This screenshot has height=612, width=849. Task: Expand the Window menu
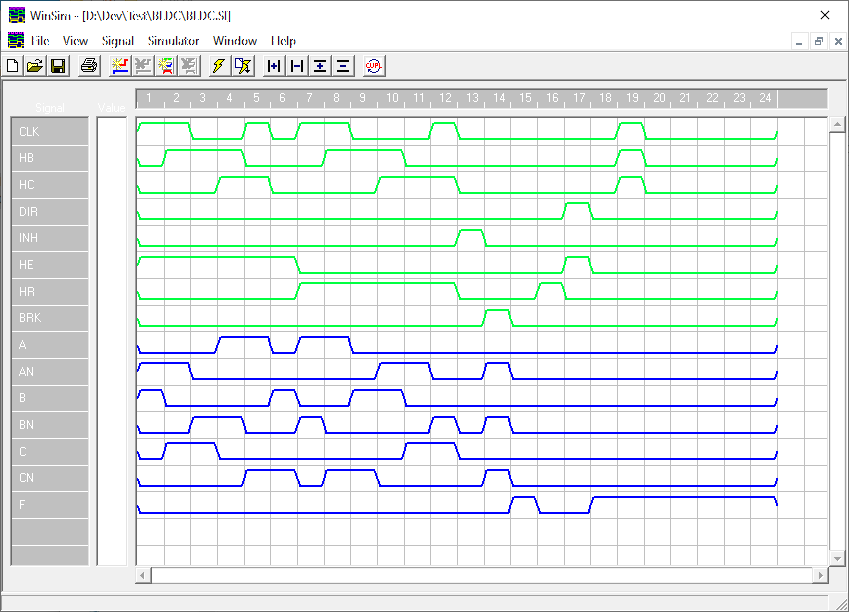[234, 41]
